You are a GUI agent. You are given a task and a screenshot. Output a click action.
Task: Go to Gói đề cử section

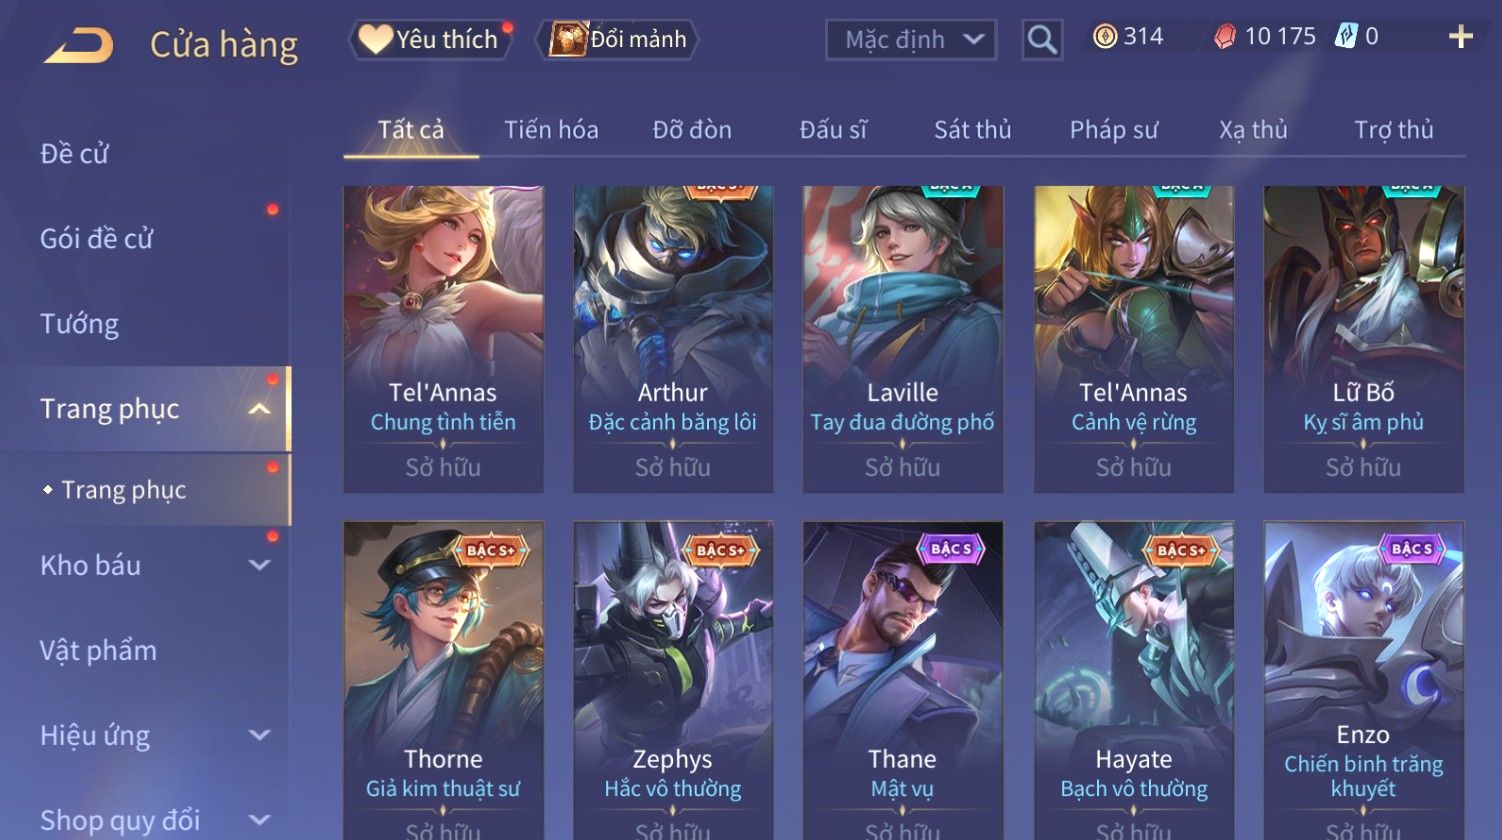click(96, 239)
